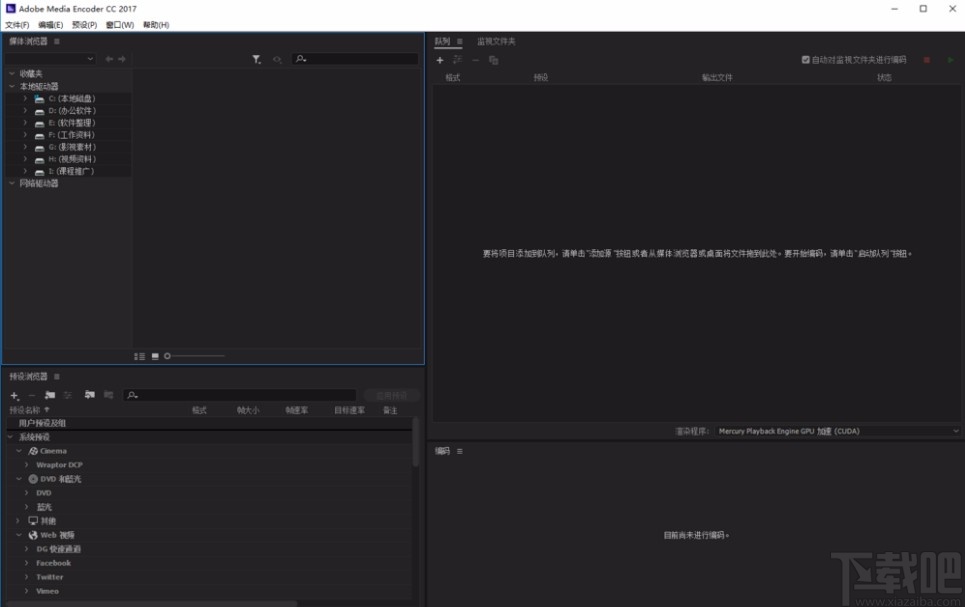Open the Media Browser panel menu icon
The height and width of the screenshot is (607, 965).
pos(57,41)
